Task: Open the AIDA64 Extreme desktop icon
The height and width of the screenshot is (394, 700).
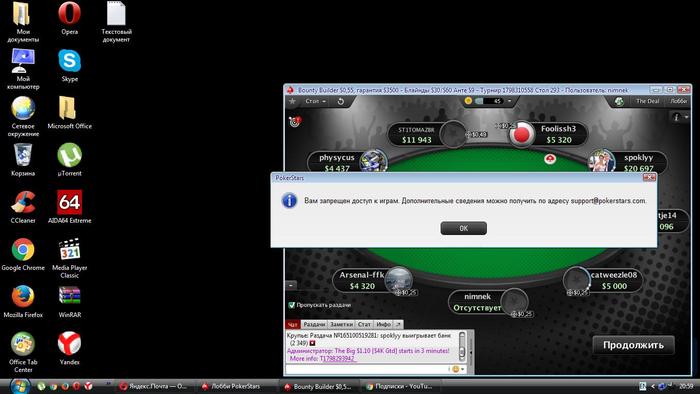Action: pyautogui.click(x=69, y=207)
